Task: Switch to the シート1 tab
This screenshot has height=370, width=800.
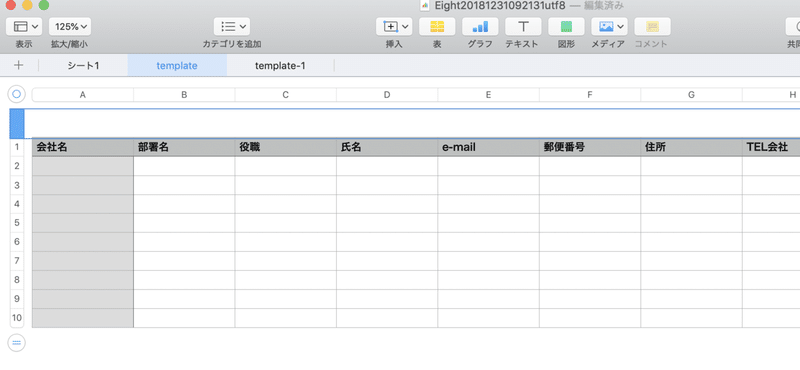Action: tap(83, 65)
